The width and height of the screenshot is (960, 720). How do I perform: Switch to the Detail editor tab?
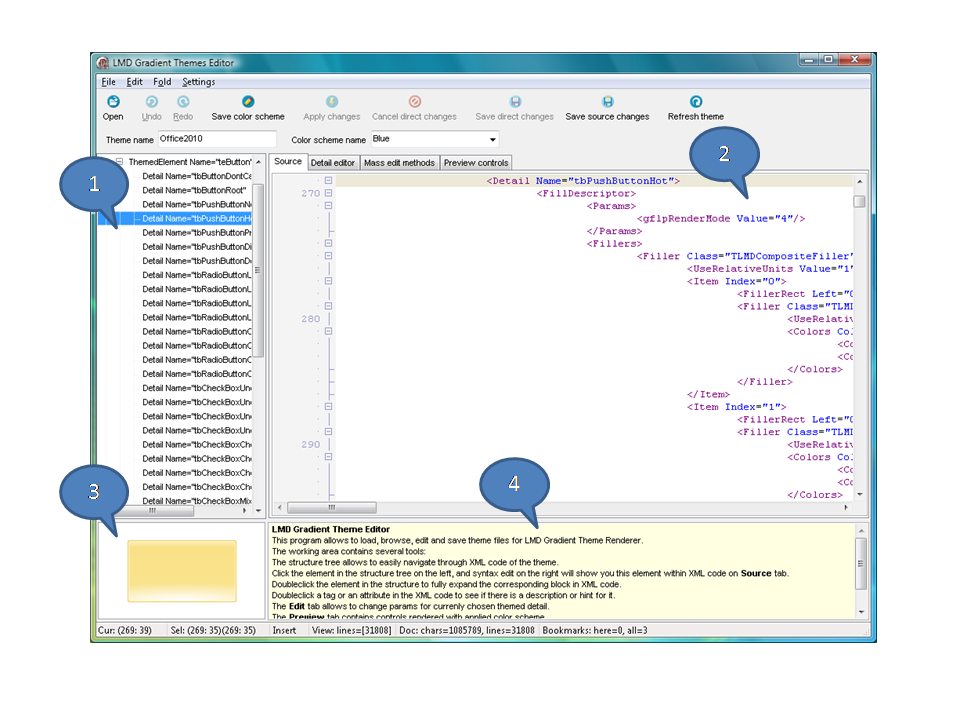333,163
